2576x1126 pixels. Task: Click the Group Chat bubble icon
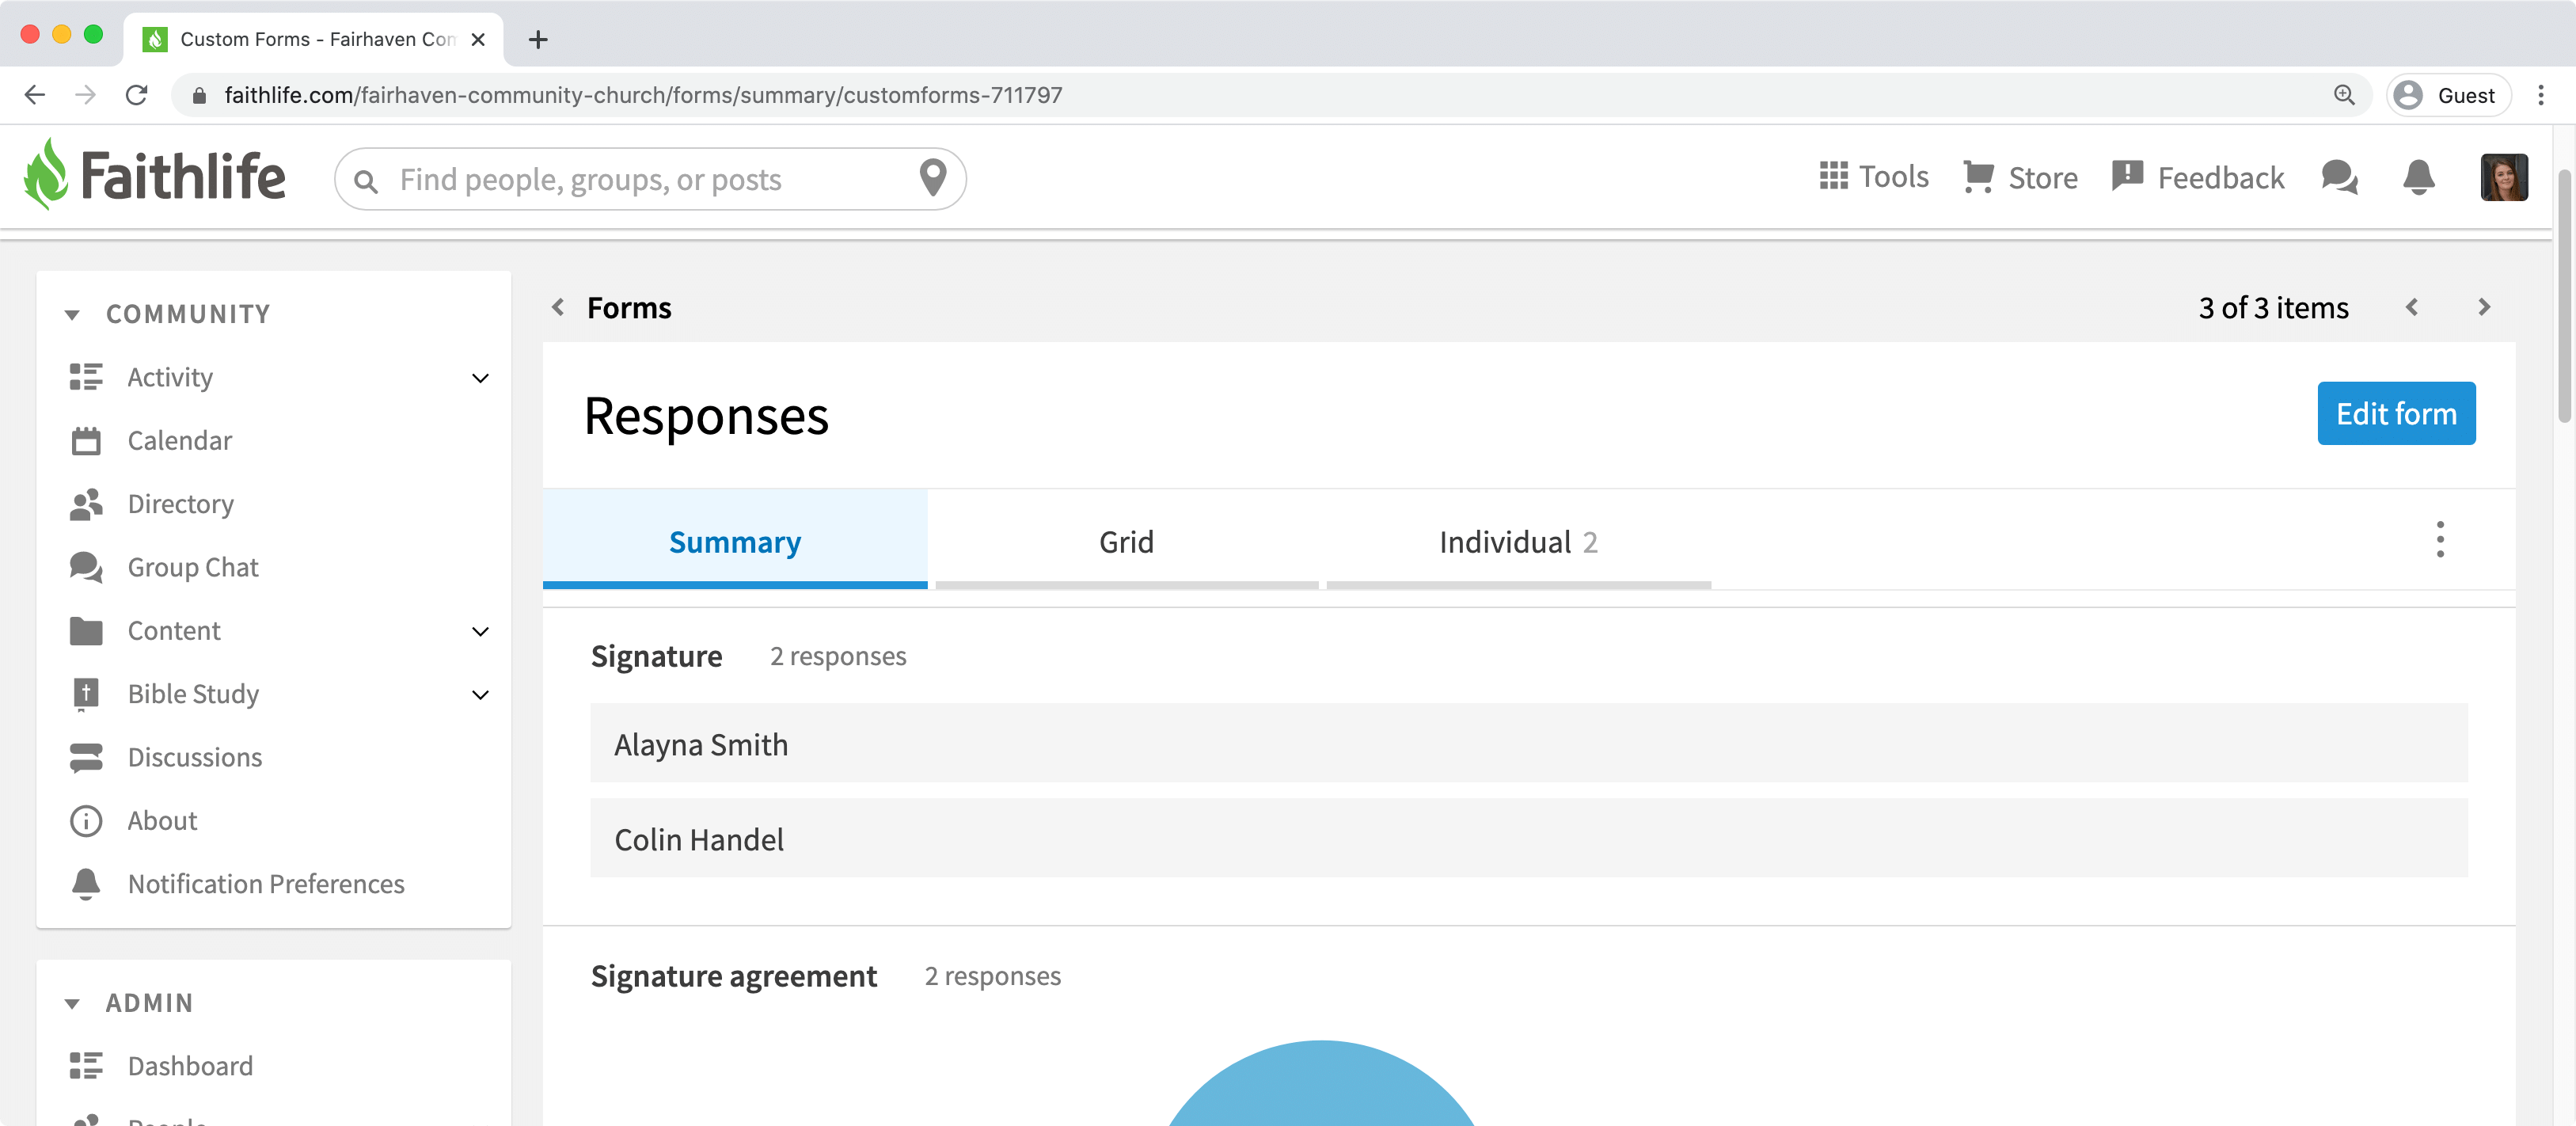click(x=86, y=567)
